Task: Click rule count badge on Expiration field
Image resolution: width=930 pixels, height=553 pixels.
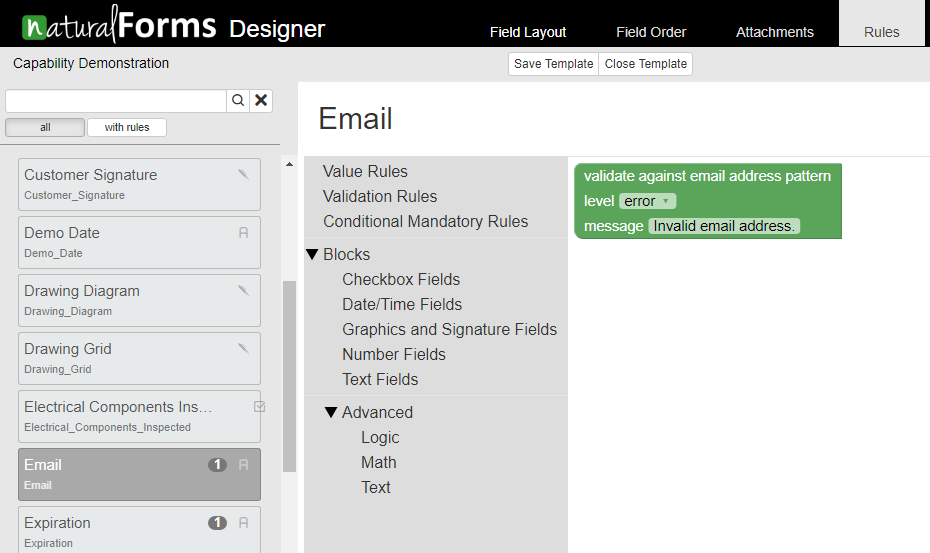Action: point(217,523)
